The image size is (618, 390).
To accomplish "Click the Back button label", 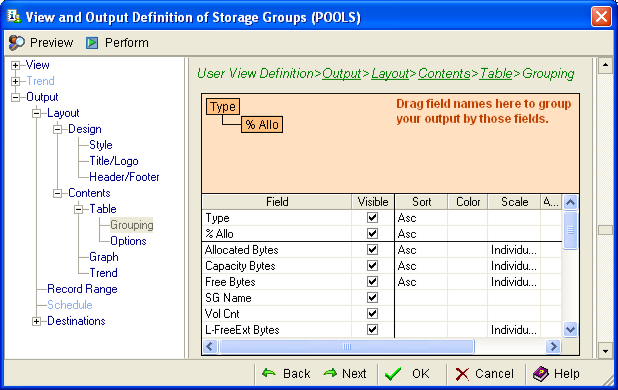I will pyautogui.click(x=297, y=373).
